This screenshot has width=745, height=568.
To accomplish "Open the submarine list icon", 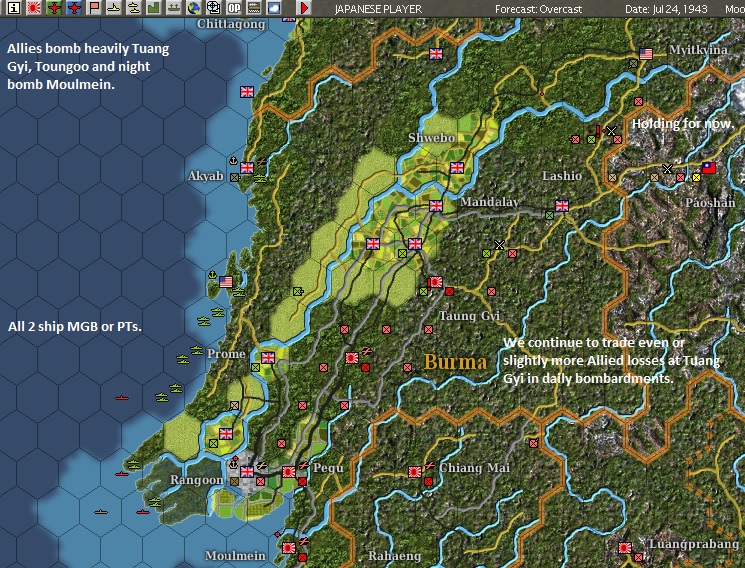I will tap(114, 8).
